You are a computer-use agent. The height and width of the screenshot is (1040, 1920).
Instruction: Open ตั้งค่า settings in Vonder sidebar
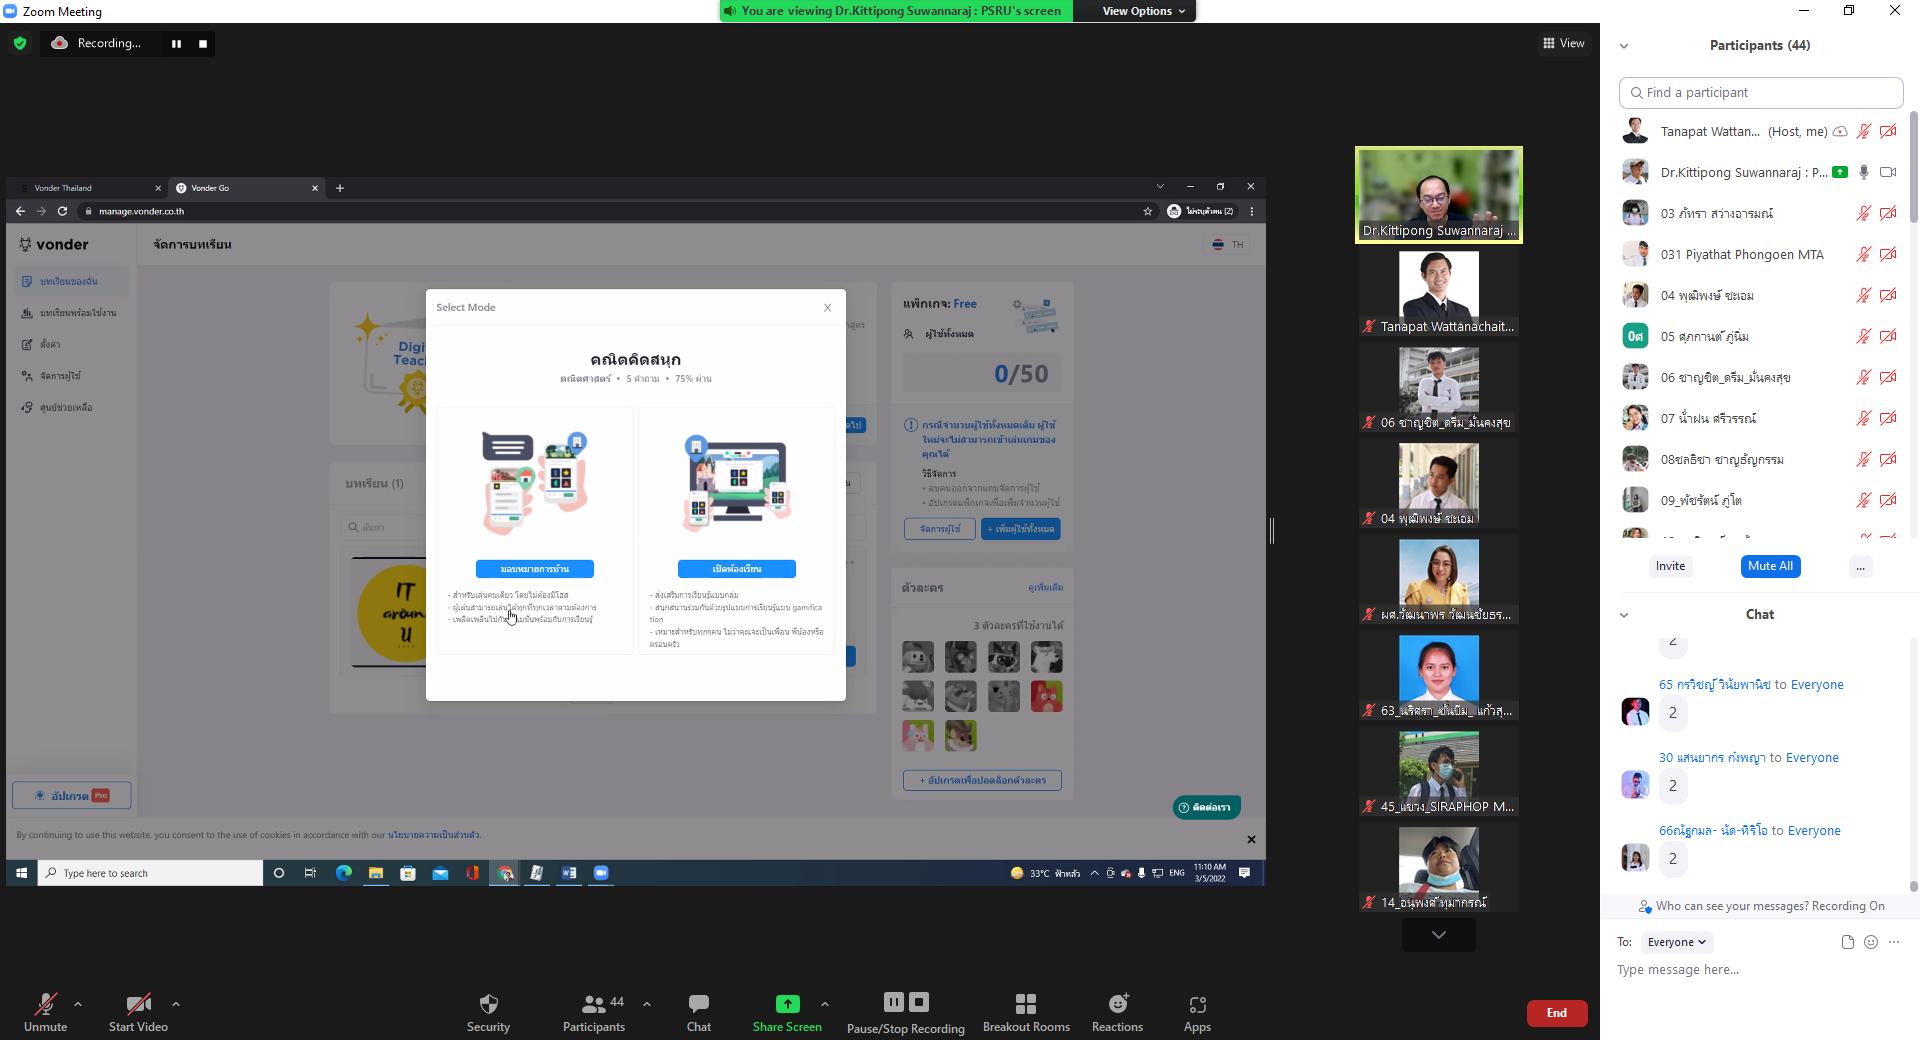tap(43, 345)
